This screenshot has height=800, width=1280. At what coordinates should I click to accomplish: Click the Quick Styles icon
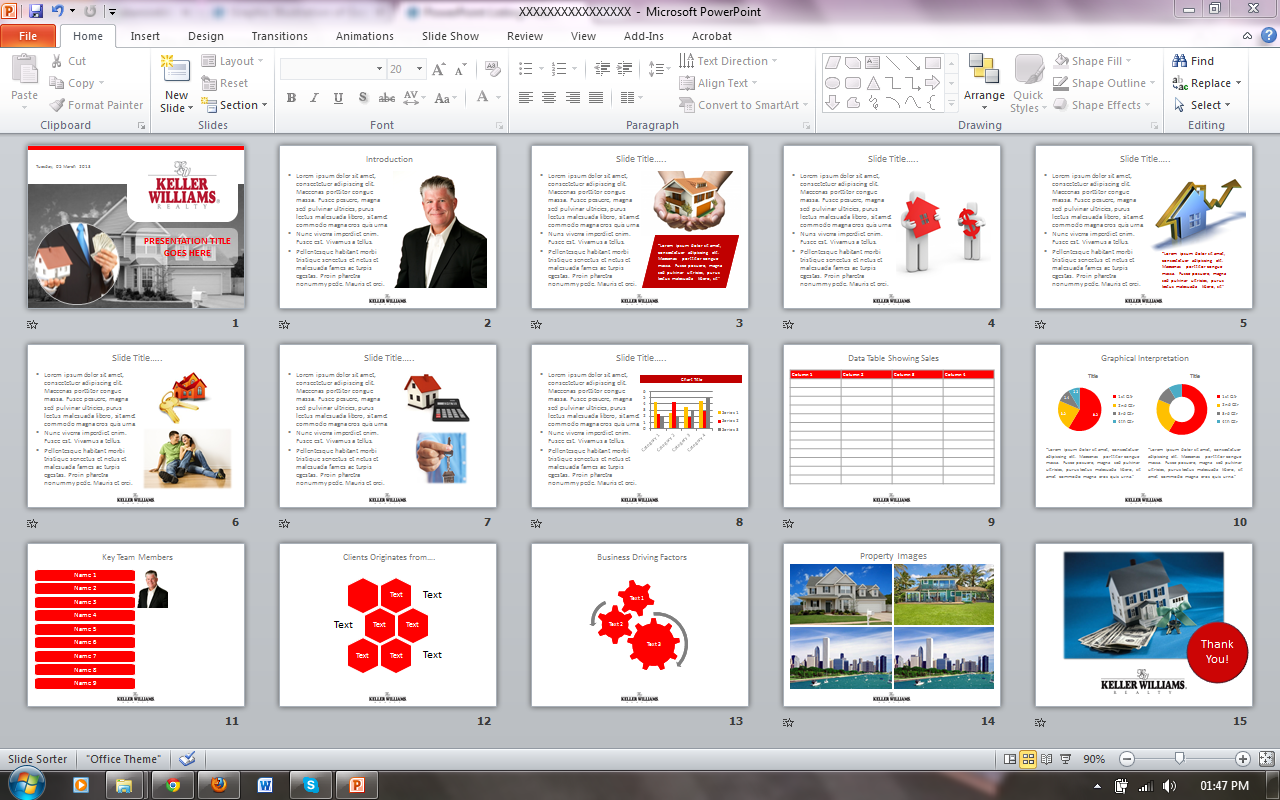1029,68
